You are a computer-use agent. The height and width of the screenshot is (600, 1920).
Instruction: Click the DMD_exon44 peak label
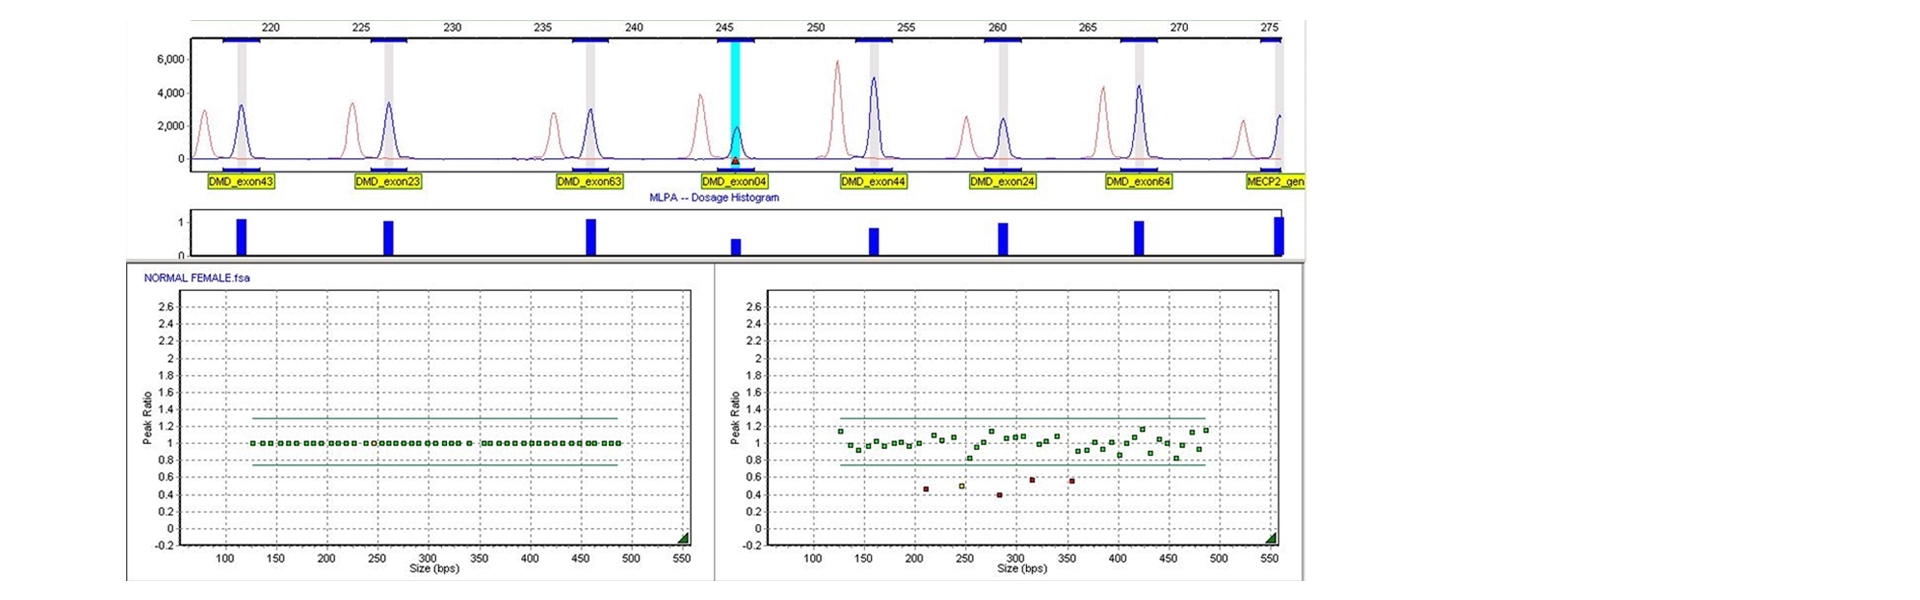[873, 182]
